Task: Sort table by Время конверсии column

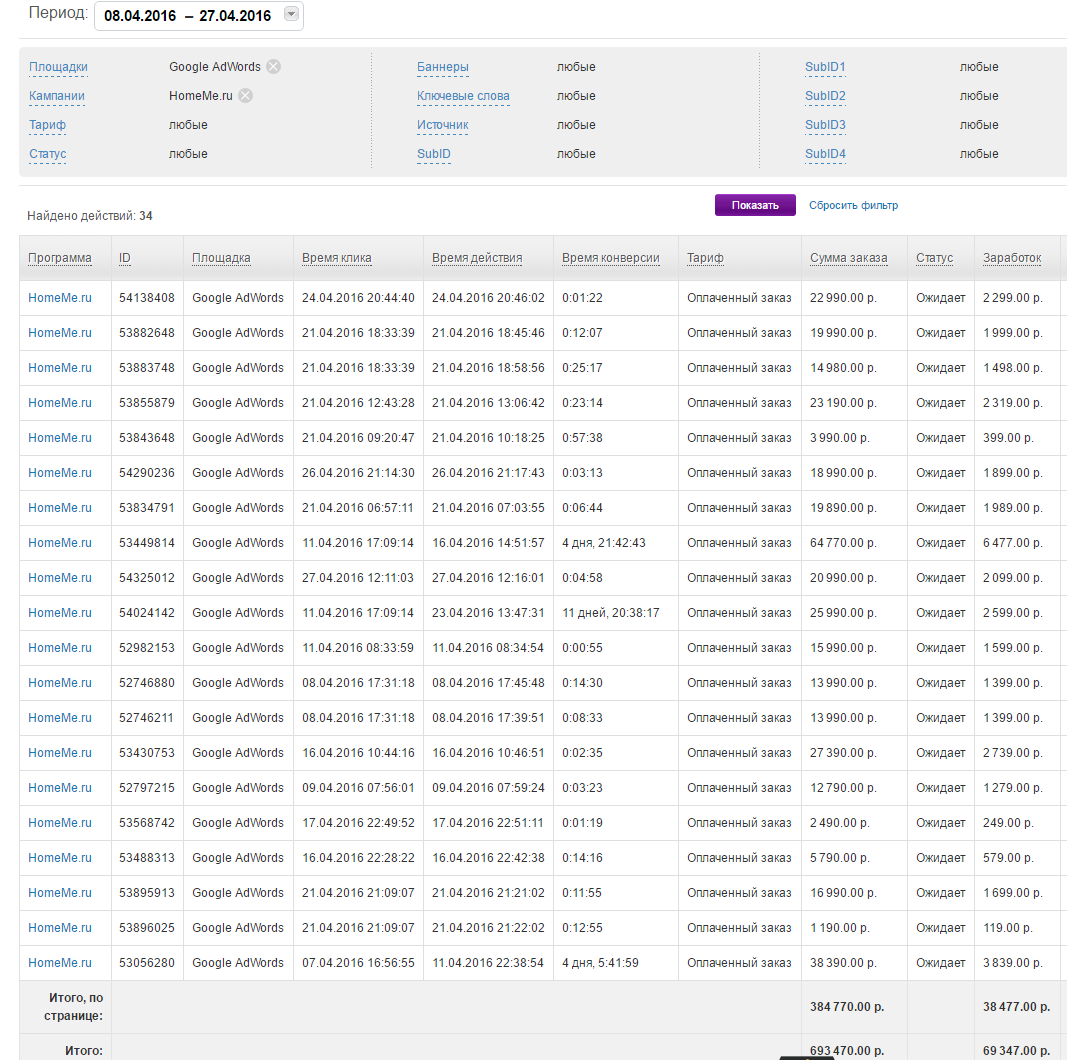Action: pyautogui.click(x=610, y=258)
